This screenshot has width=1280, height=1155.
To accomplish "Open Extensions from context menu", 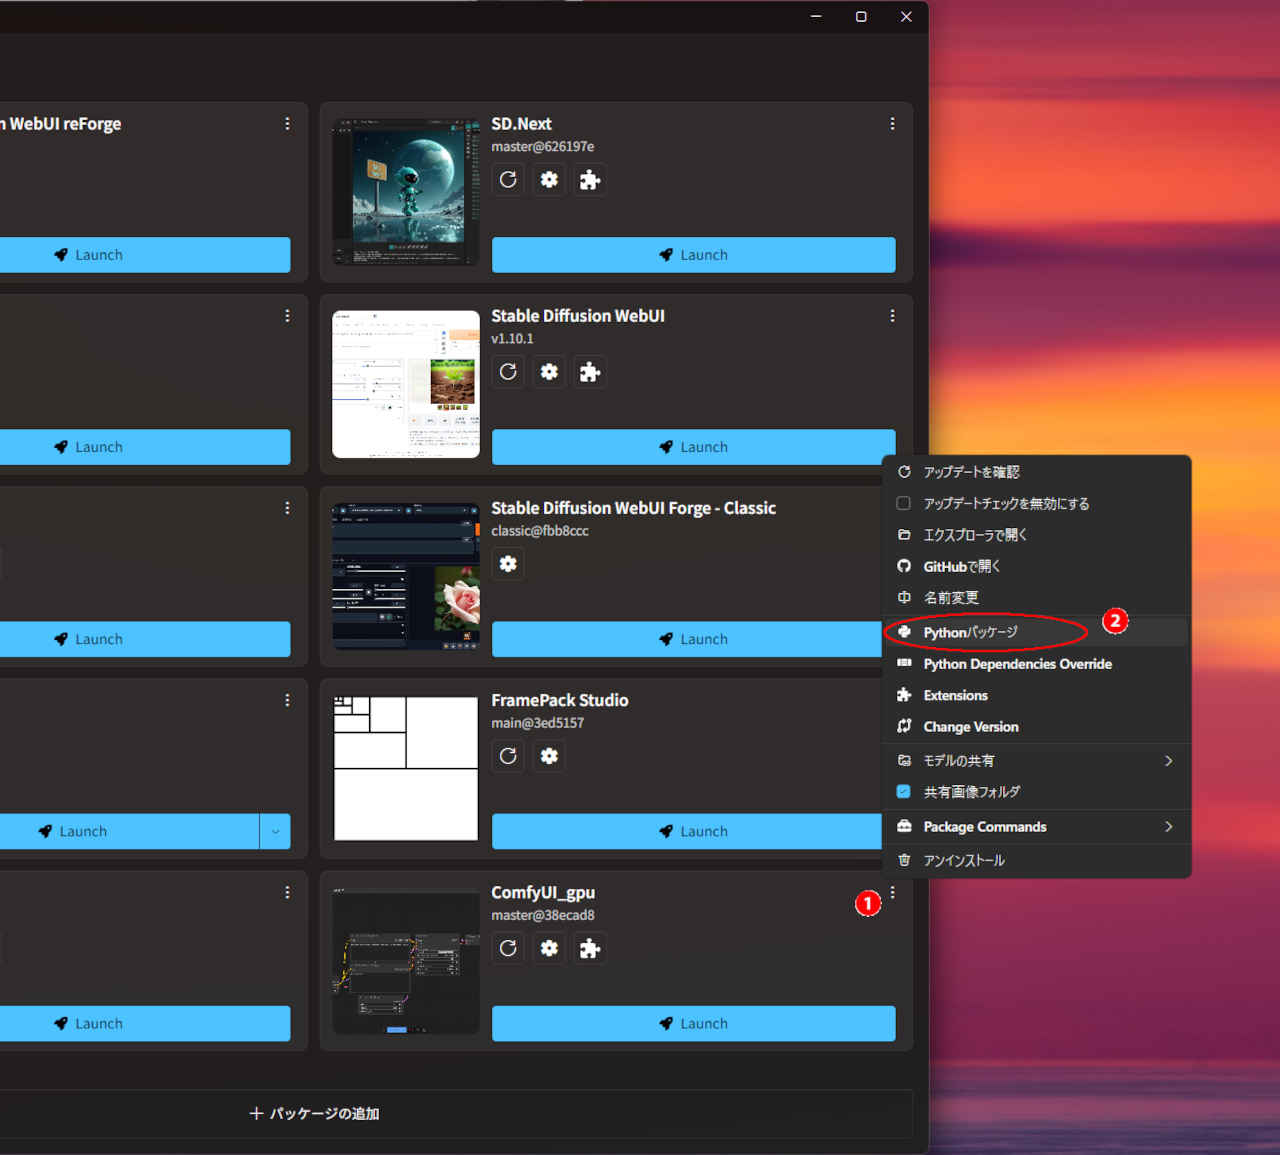I will 1036,695.
